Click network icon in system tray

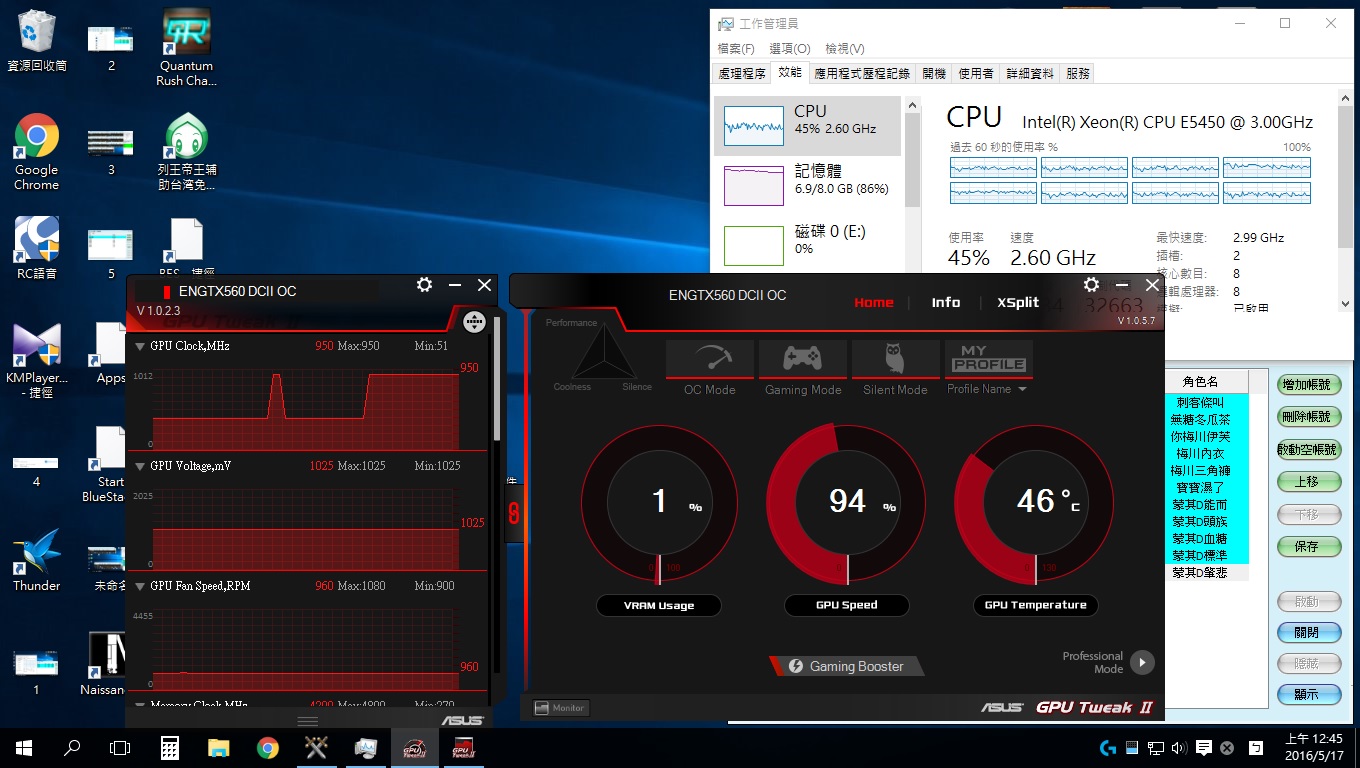point(1155,748)
